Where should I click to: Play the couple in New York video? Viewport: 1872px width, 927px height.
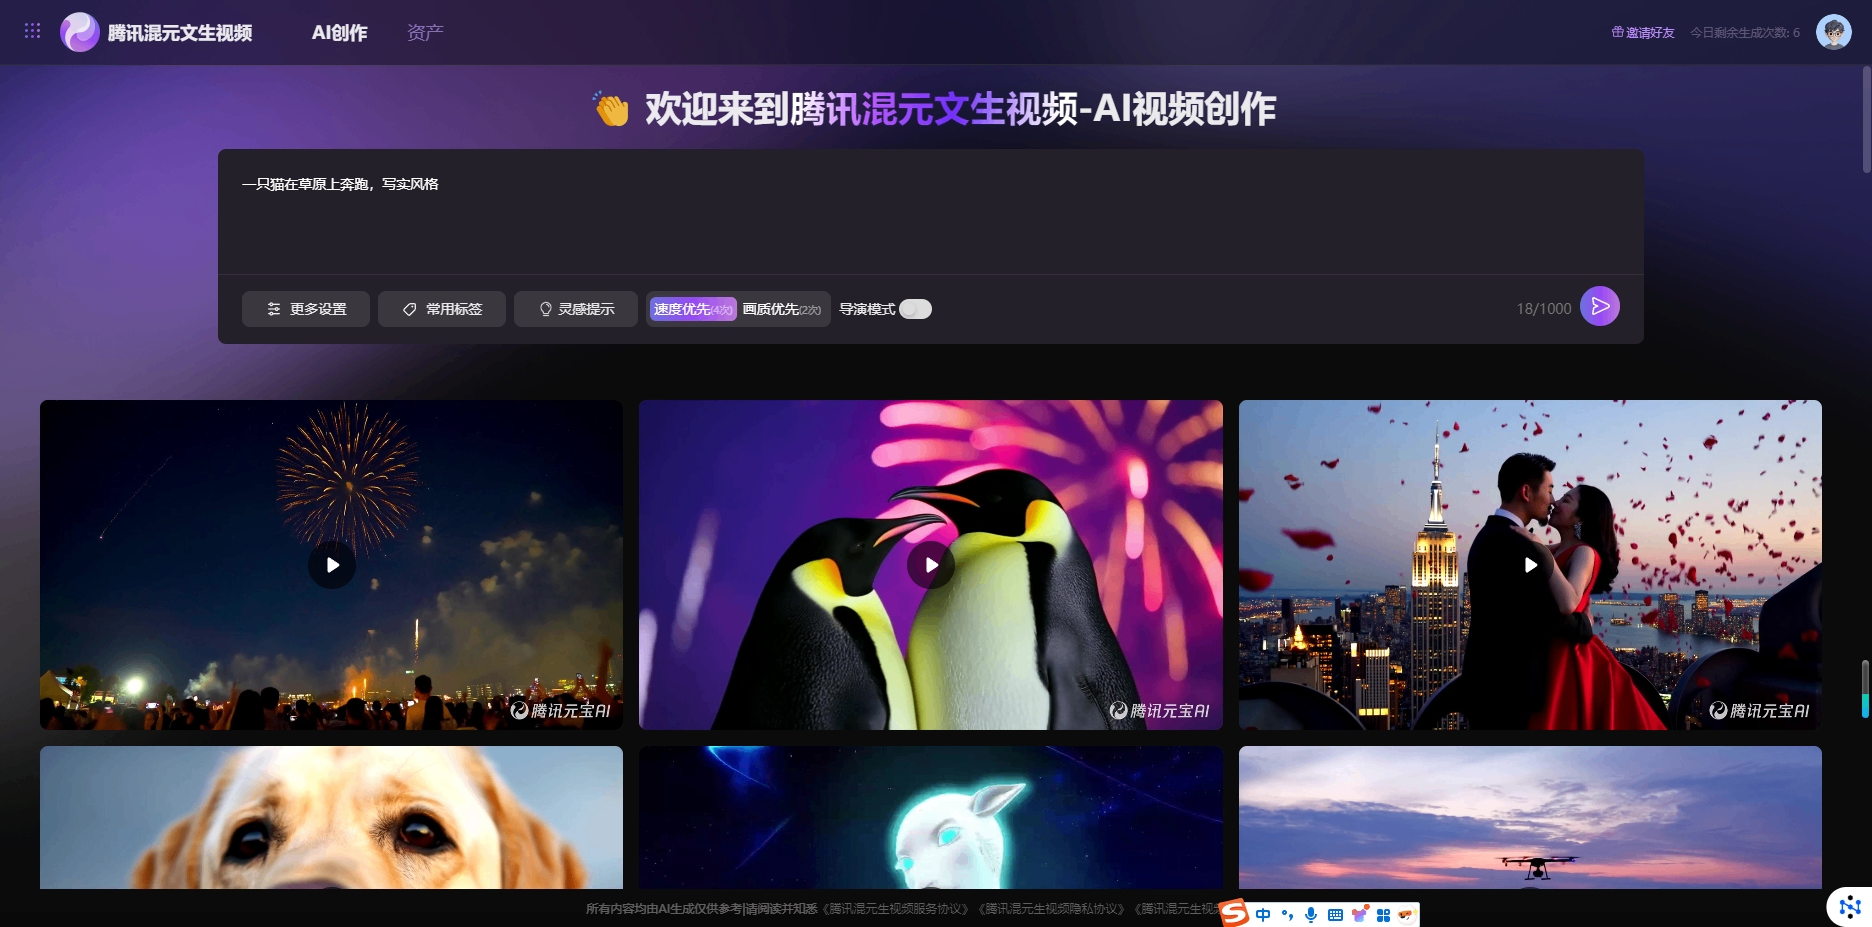1530,565
